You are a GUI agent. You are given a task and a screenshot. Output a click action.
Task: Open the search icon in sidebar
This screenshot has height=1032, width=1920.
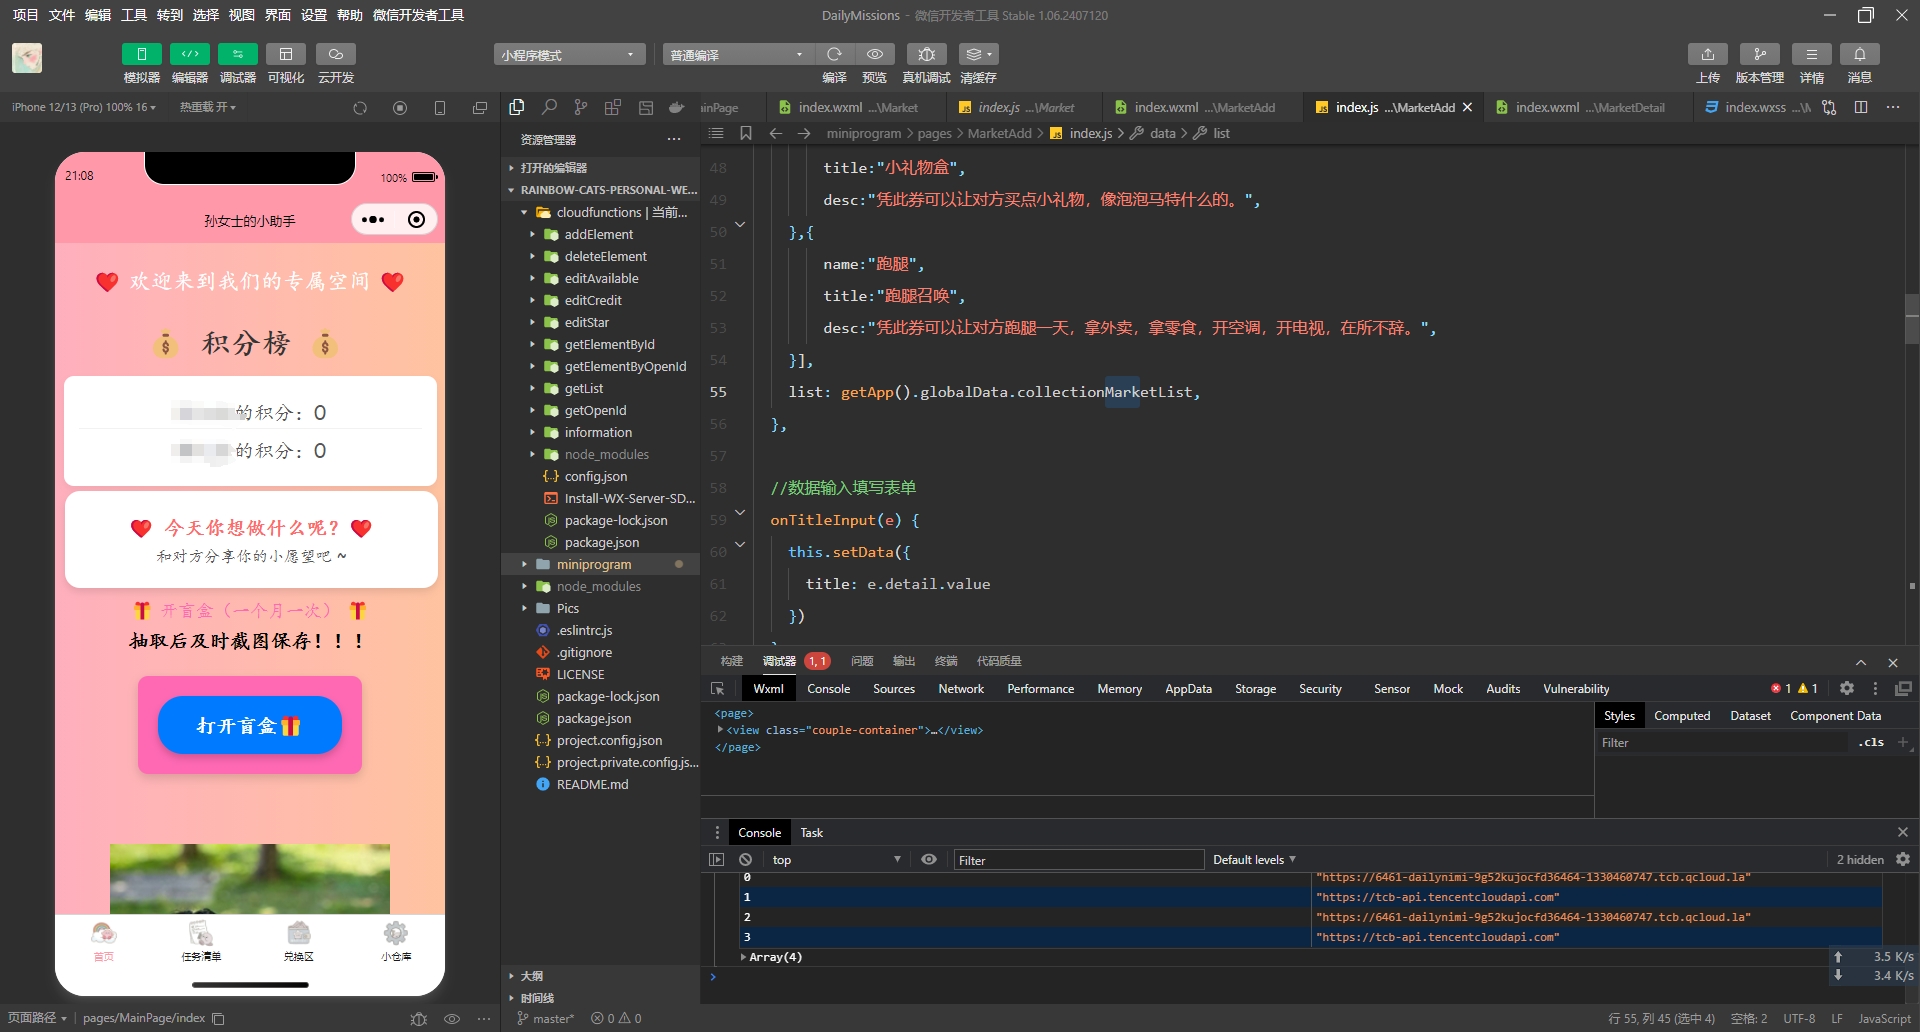coord(549,107)
